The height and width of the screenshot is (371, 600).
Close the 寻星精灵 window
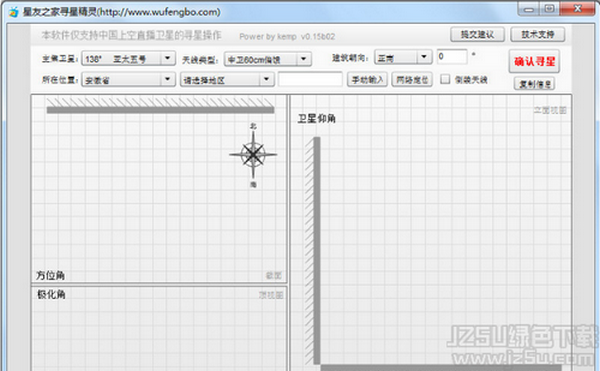[577, 9]
